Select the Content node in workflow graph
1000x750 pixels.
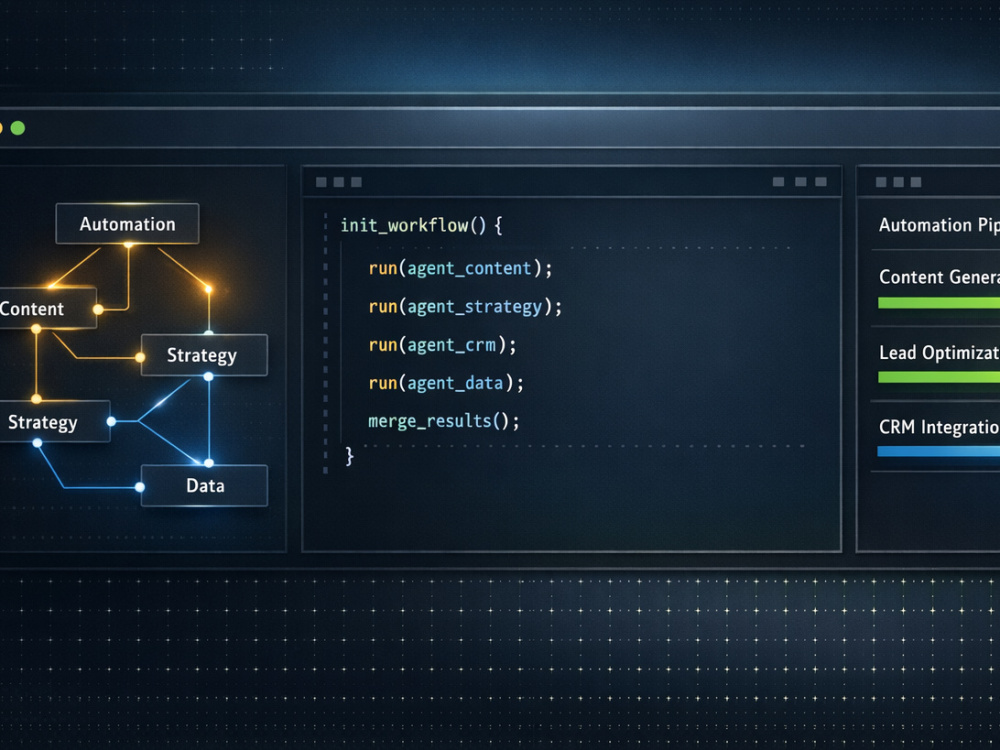[x=48, y=308]
